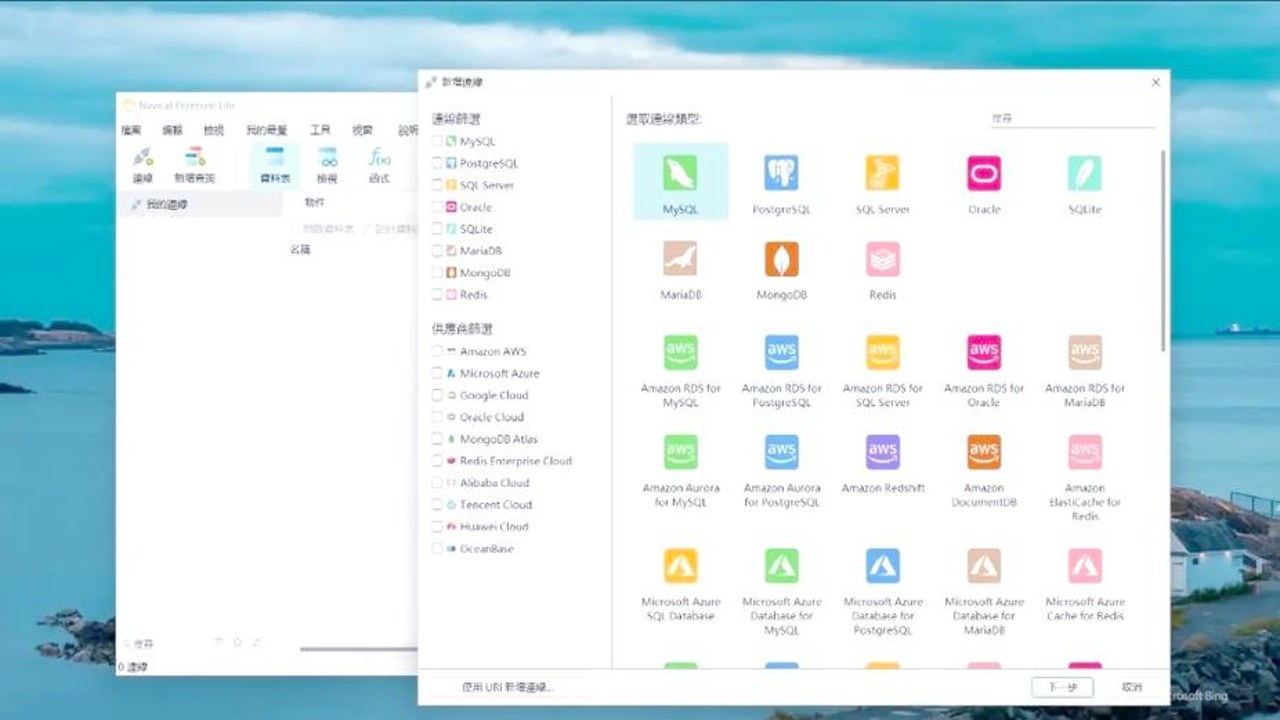Click the connection type search field
This screenshot has height=720, width=1280.
coord(1072,118)
